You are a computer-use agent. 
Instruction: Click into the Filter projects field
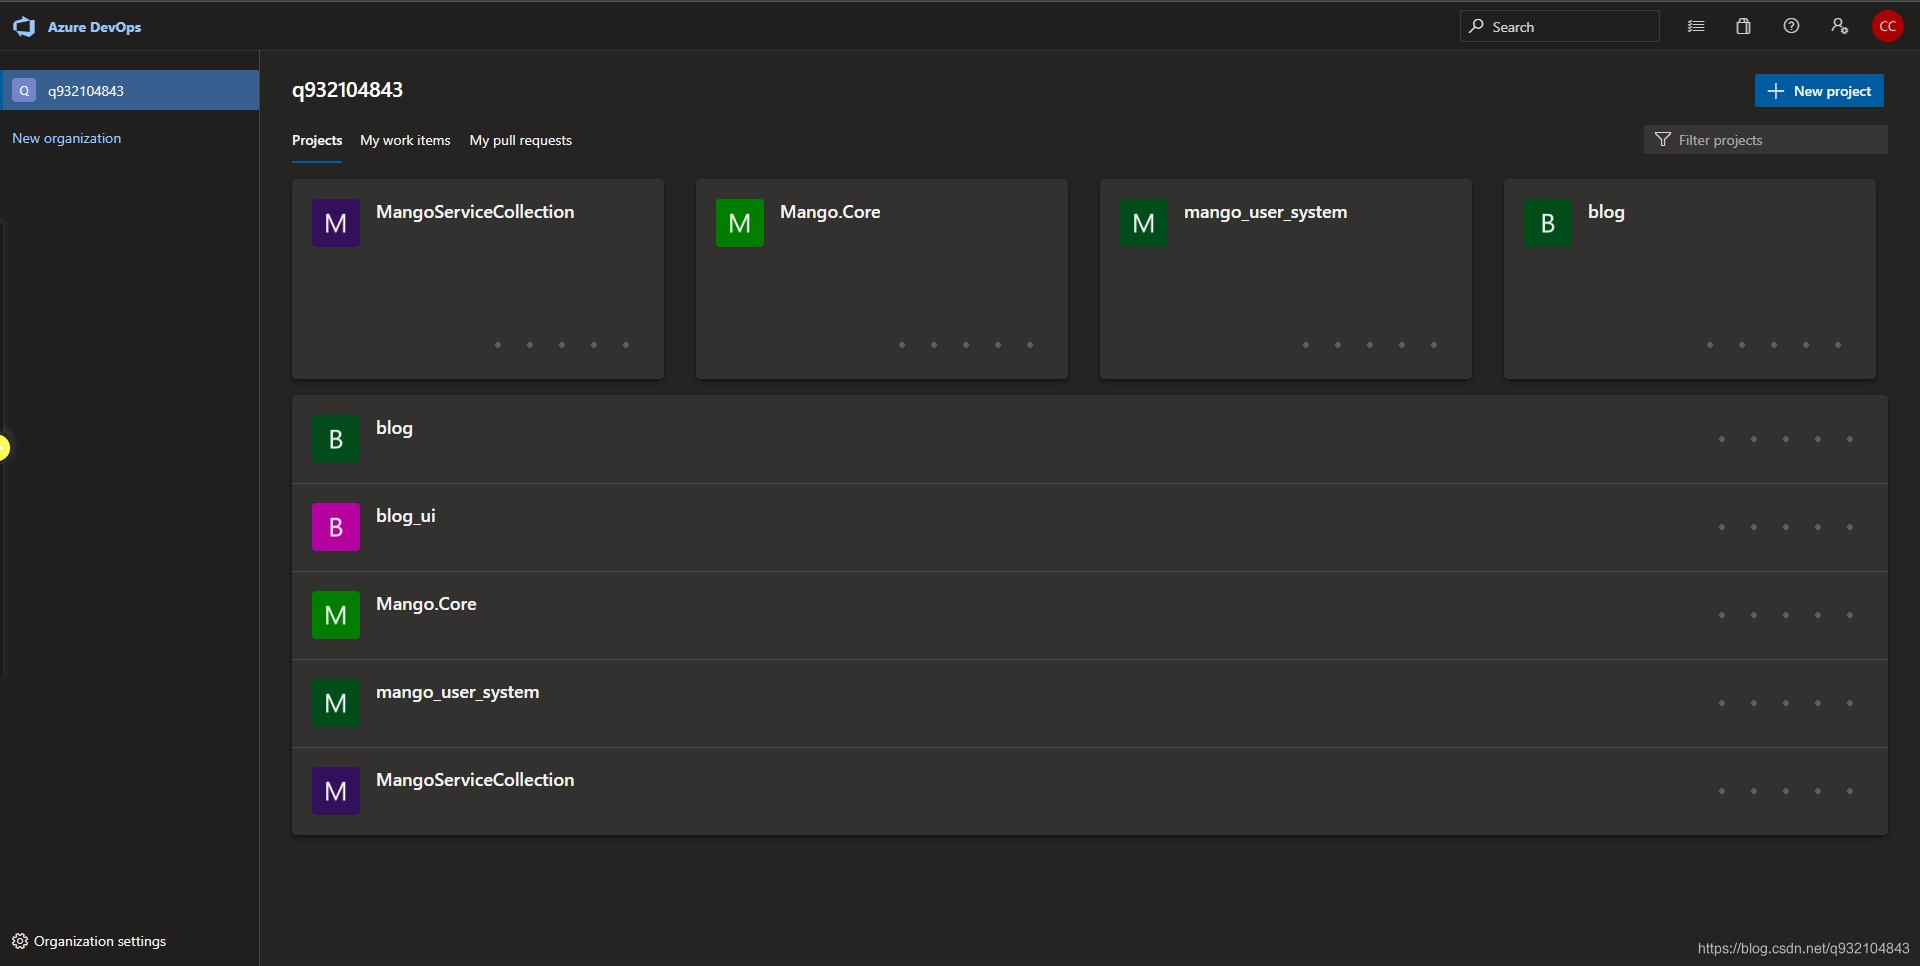1766,140
